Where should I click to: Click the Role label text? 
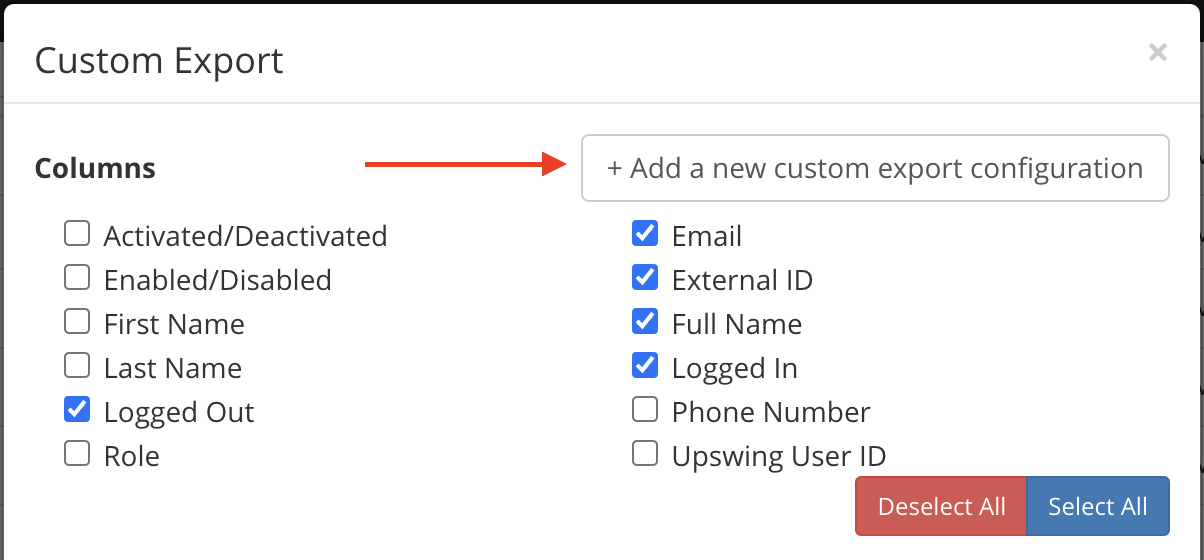pos(132,456)
